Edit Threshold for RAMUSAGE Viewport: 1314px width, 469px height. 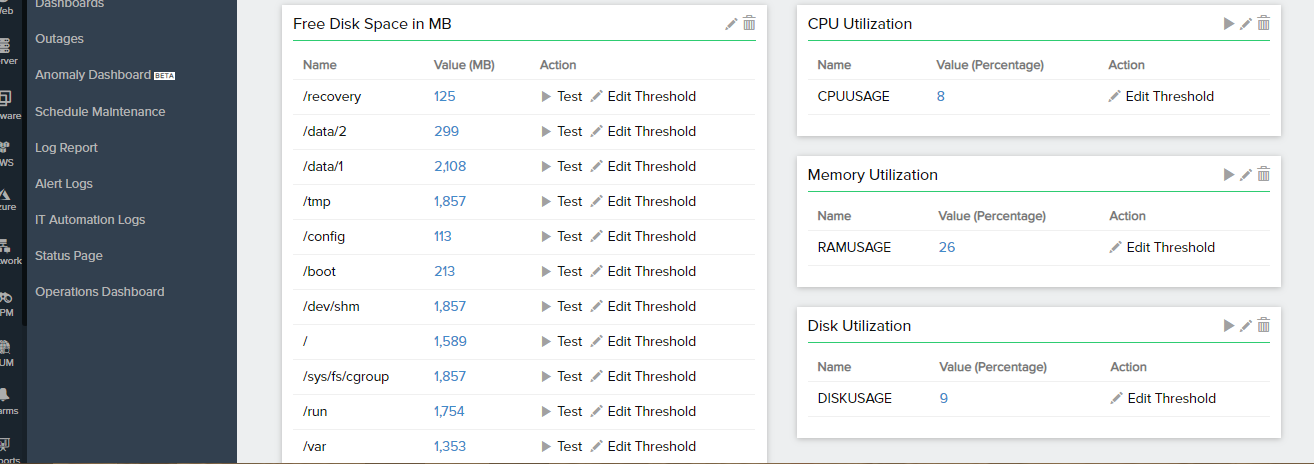pyautogui.click(x=1162, y=248)
